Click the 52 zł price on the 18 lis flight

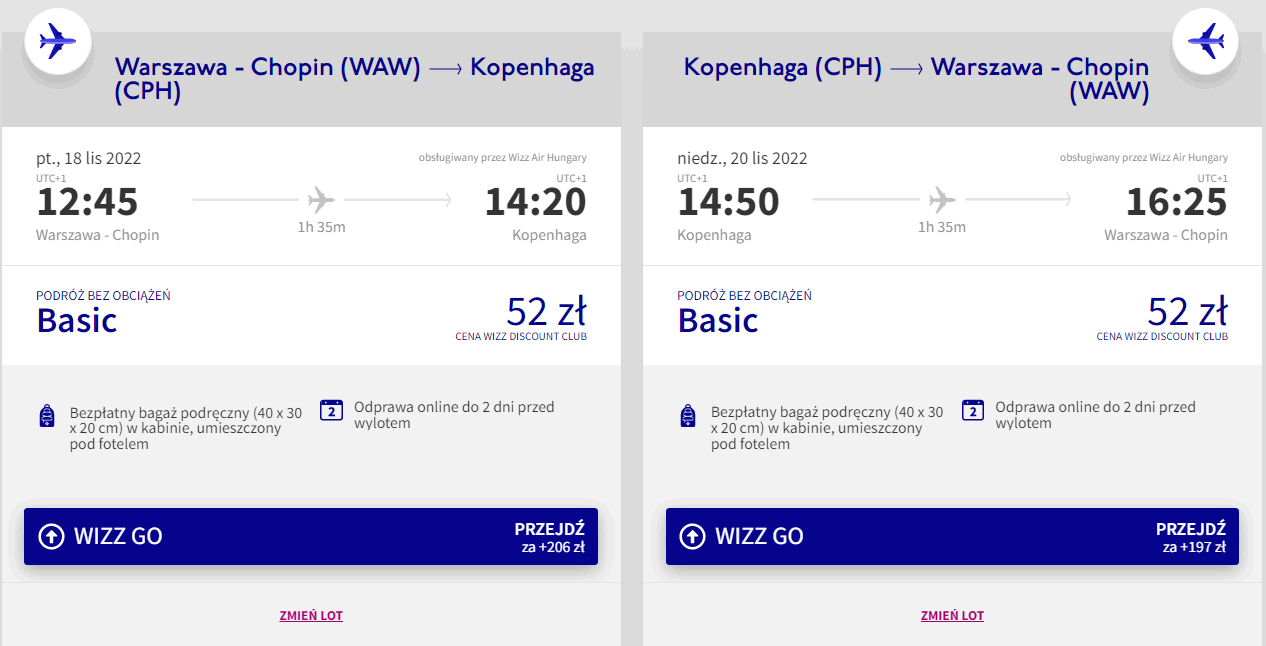pyautogui.click(x=546, y=312)
